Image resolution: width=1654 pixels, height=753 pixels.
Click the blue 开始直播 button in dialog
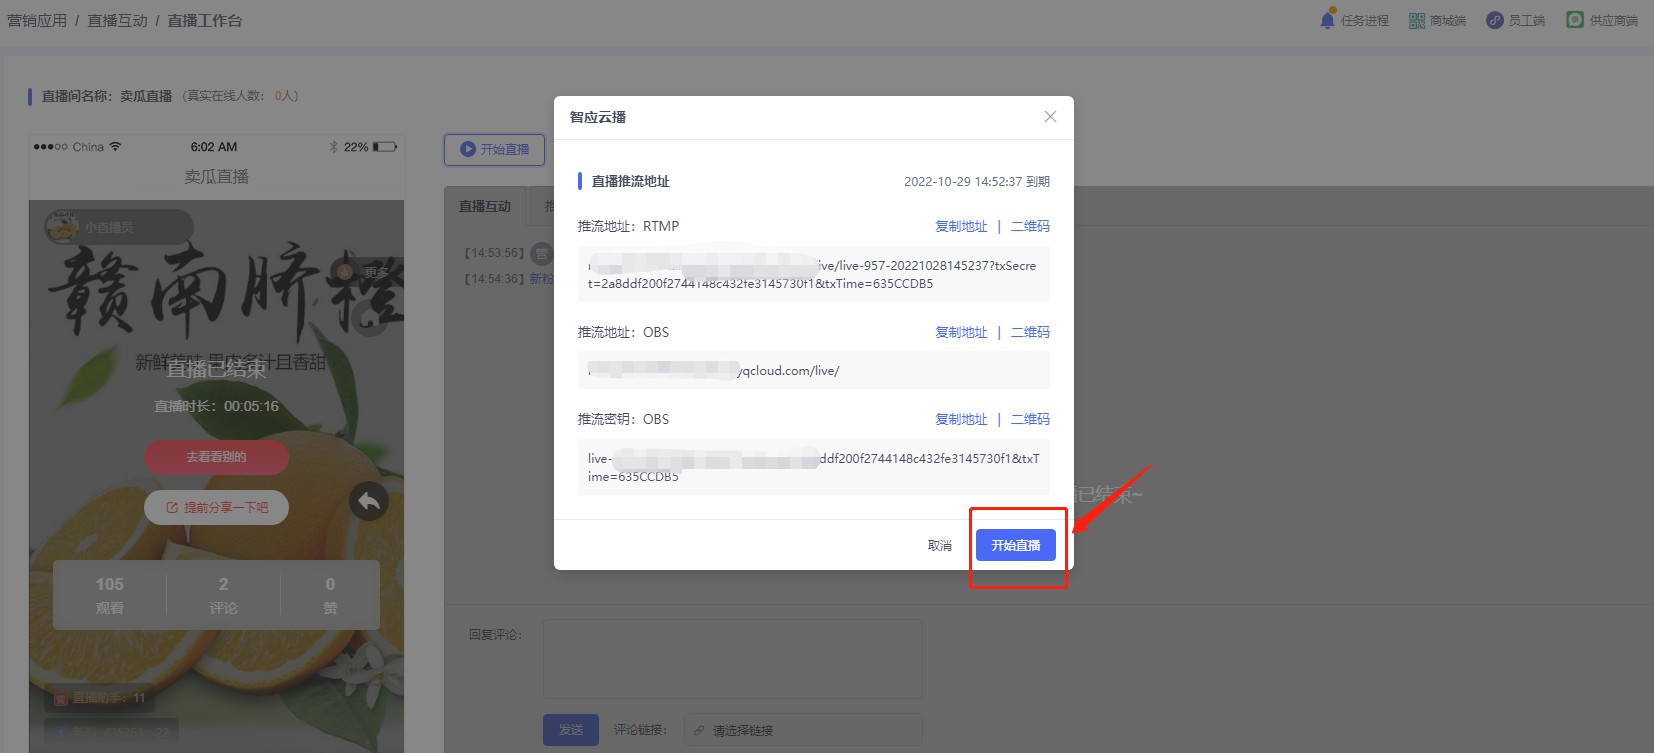click(x=1016, y=545)
